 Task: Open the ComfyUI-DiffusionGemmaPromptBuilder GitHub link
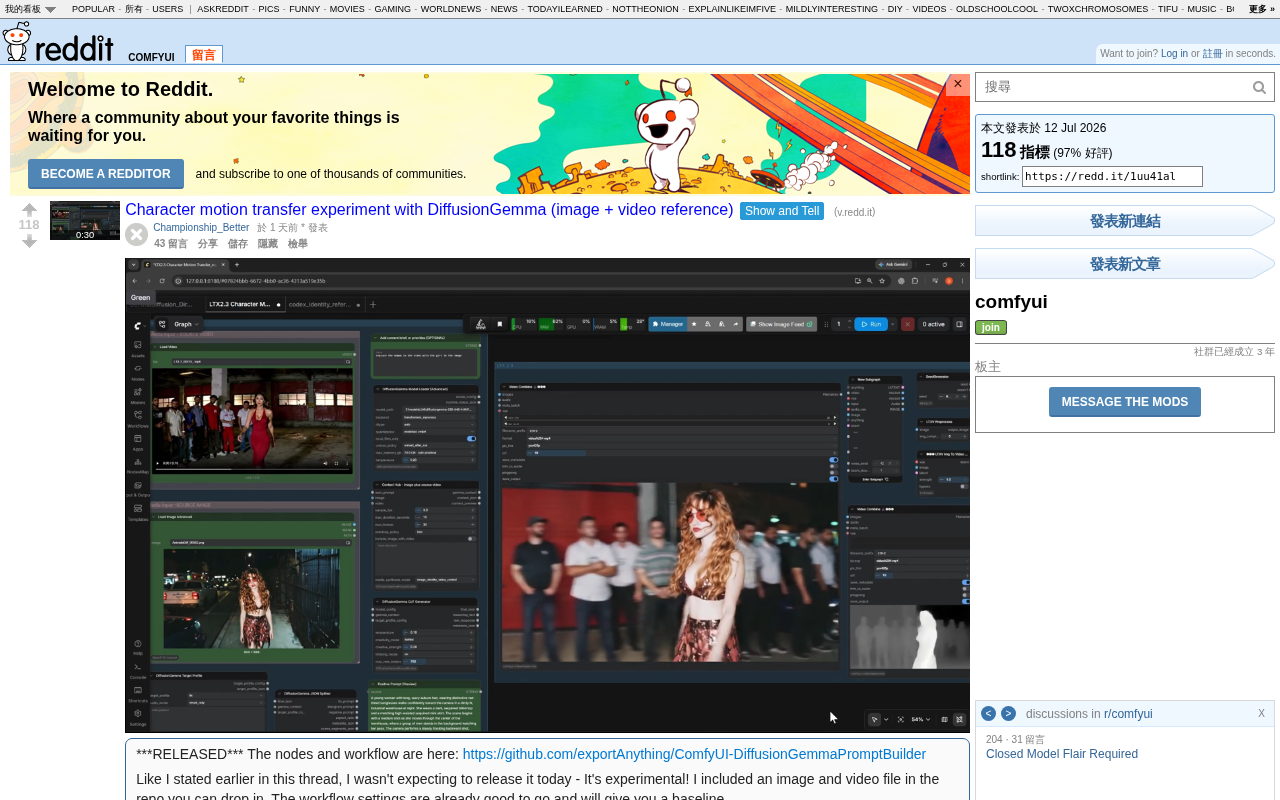click(x=694, y=754)
